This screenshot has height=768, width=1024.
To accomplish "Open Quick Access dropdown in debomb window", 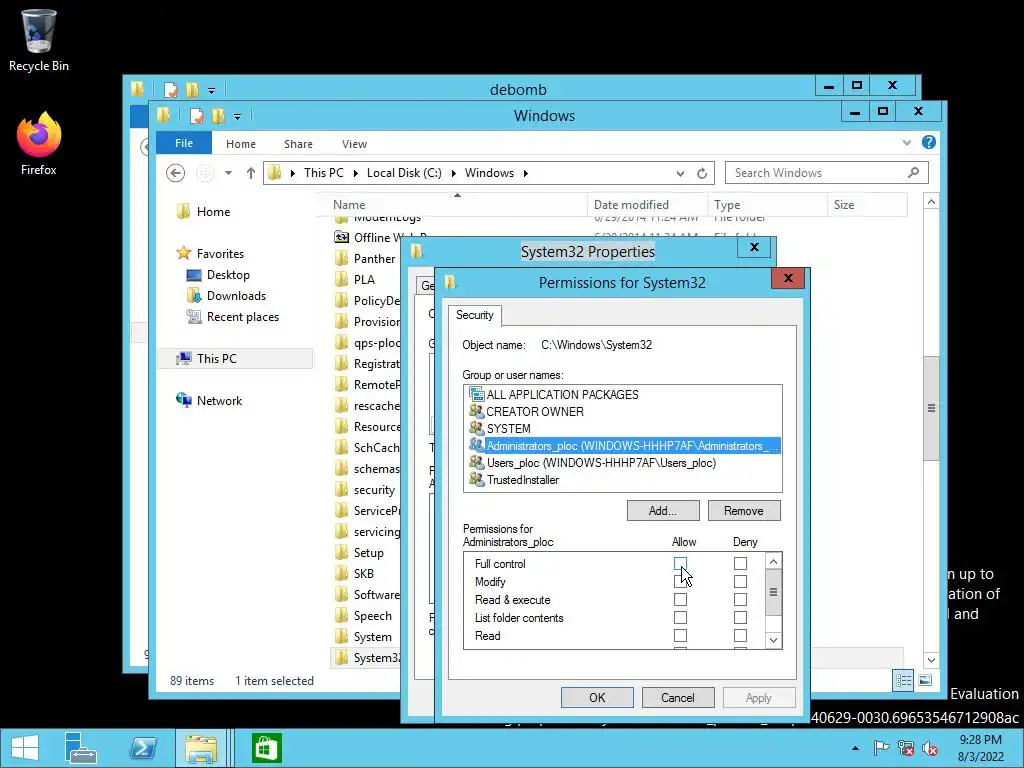I will (x=211, y=90).
